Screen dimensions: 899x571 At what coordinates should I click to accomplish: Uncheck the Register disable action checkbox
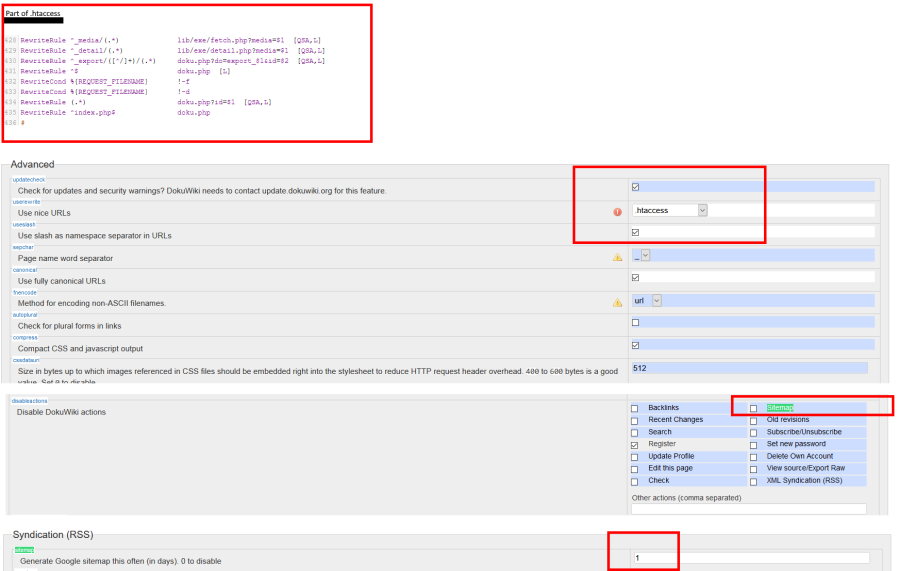point(635,445)
